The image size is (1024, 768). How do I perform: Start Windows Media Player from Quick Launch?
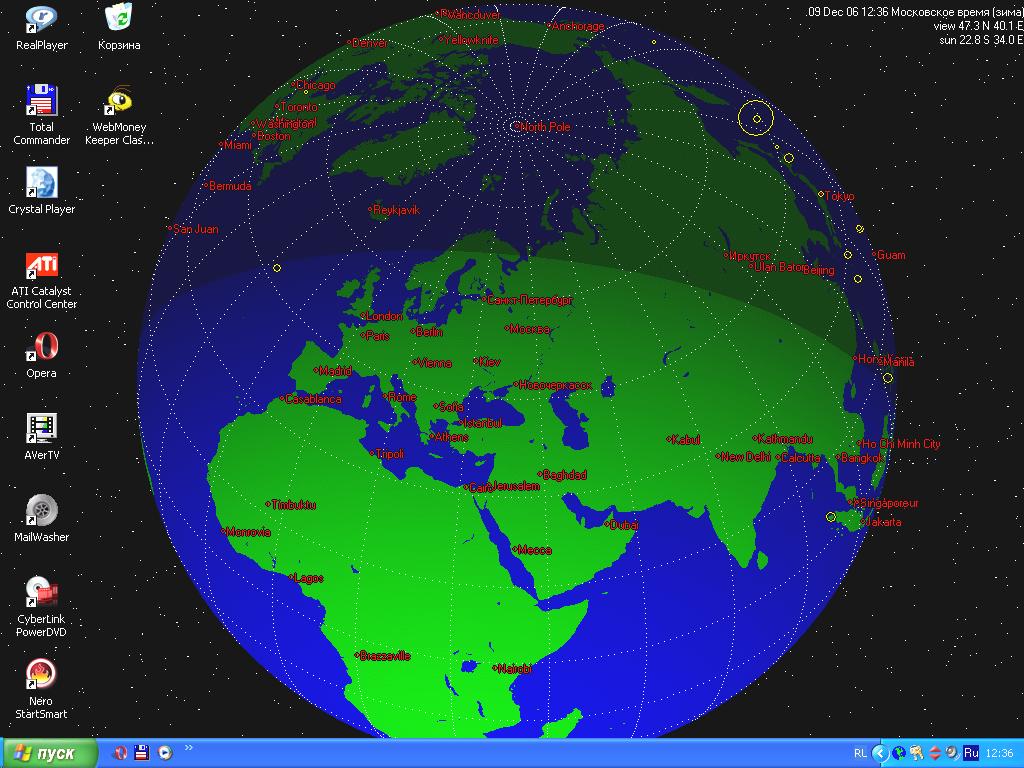click(x=165, y=753)
